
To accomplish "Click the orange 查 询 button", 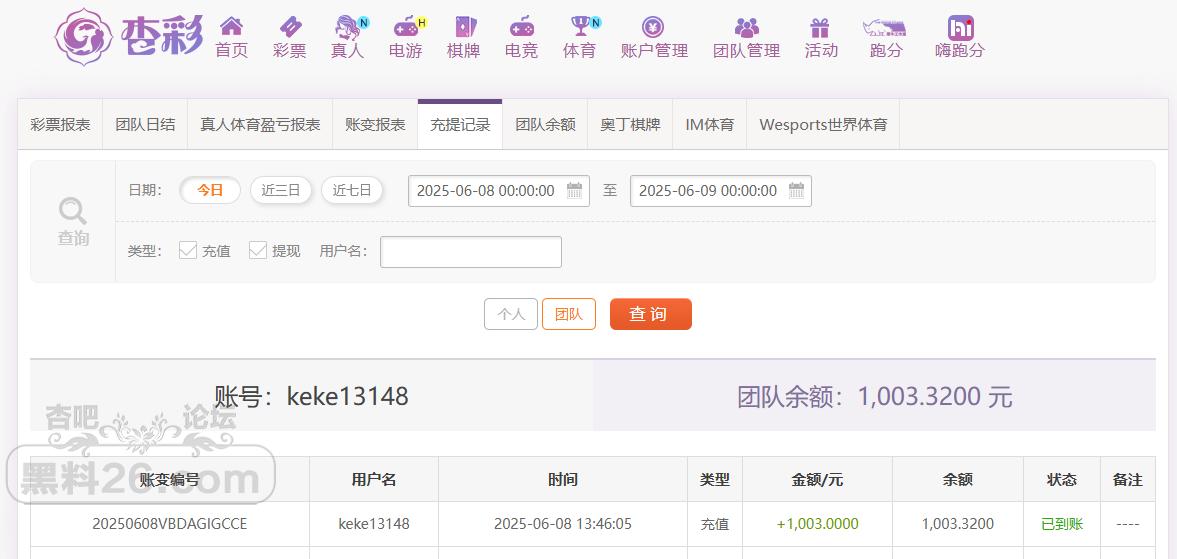I will pyautogui.click(x=651, y=314).
